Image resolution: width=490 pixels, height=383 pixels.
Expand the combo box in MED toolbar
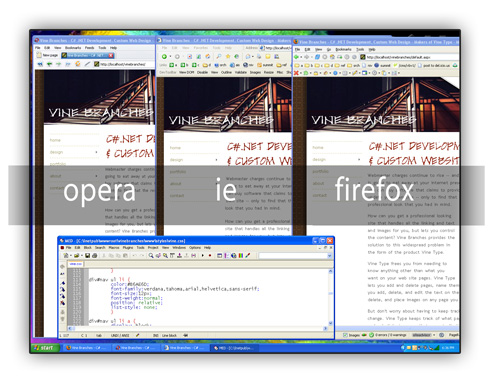point(330,256)
